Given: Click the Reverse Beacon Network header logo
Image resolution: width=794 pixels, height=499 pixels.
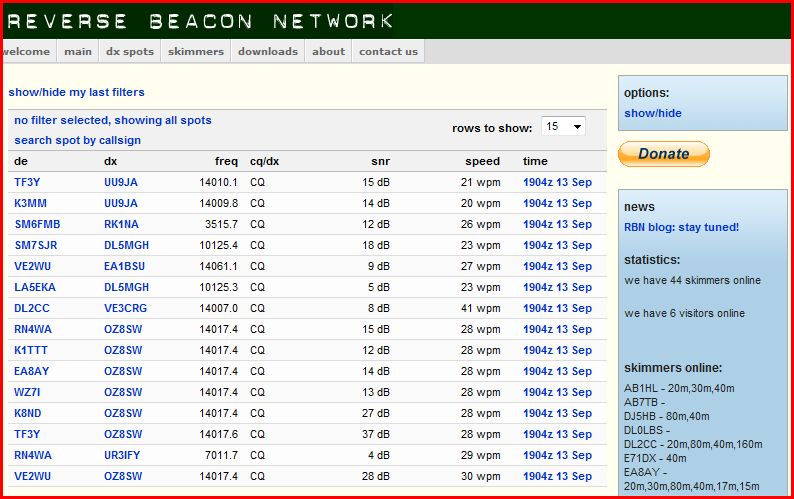Looking at the screenshot, I should coord(200,21).
